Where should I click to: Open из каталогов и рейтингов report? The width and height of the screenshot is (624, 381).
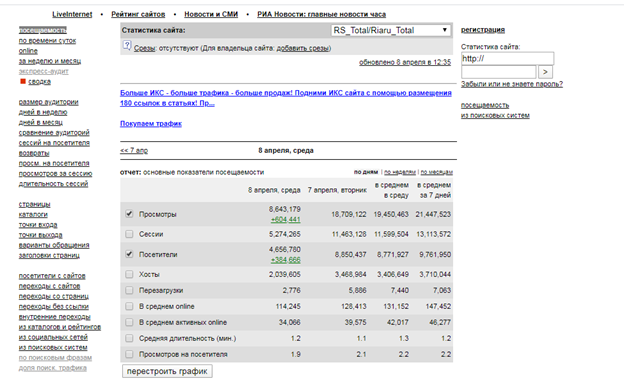60,327
